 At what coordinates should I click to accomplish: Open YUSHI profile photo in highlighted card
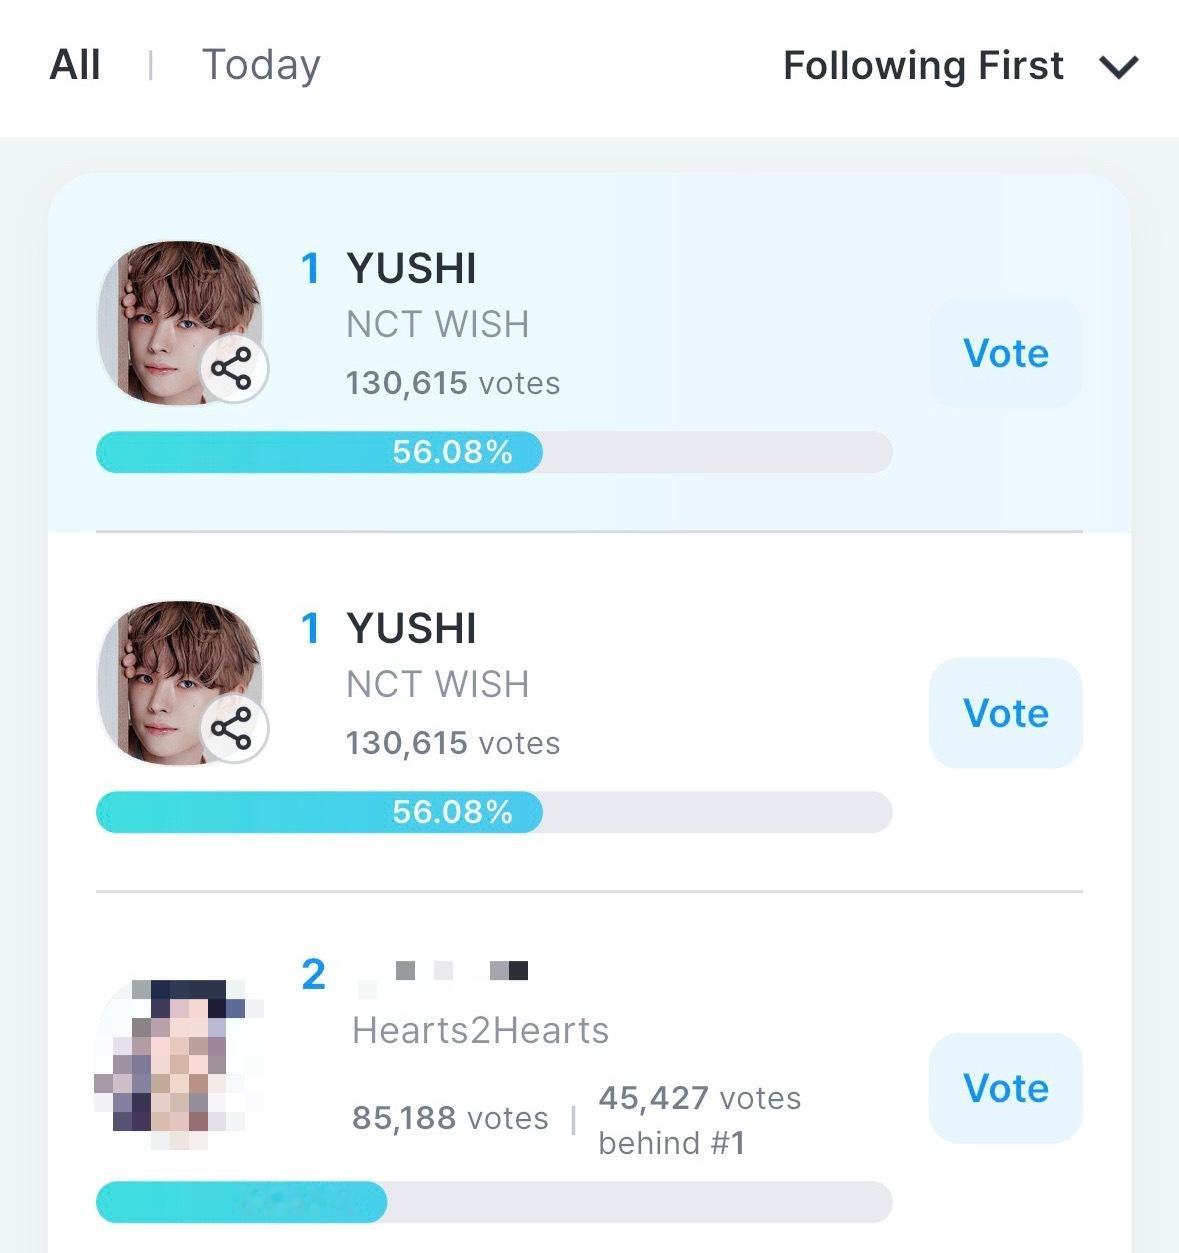pos(180,322)
